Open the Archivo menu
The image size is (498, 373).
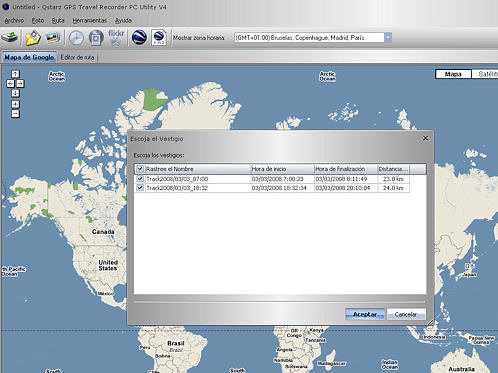point(14,20)
